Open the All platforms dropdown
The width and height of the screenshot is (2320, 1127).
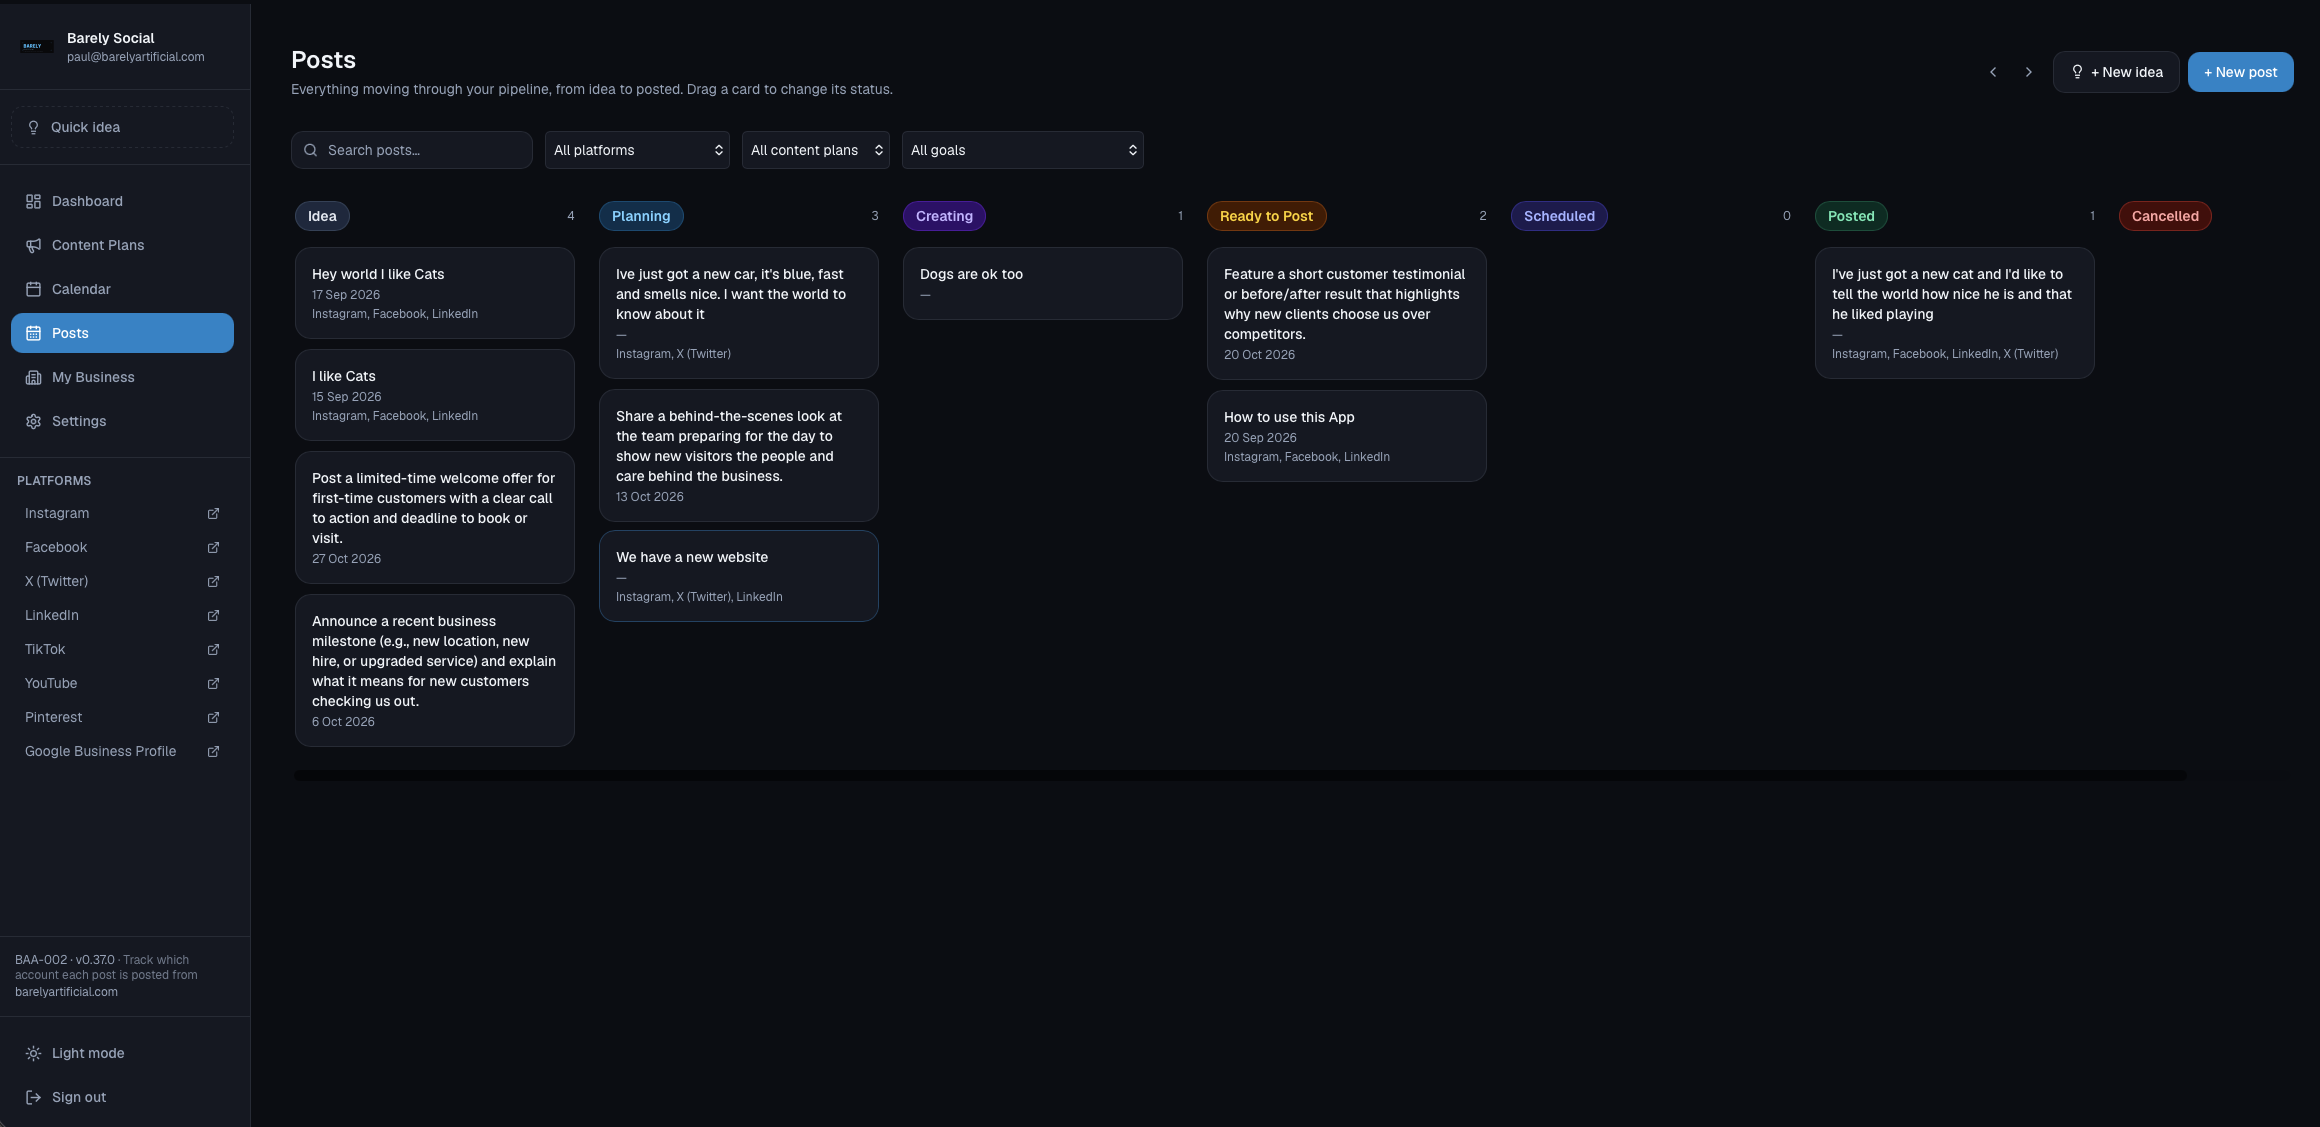pyautogui.click(x=637, y=150)
